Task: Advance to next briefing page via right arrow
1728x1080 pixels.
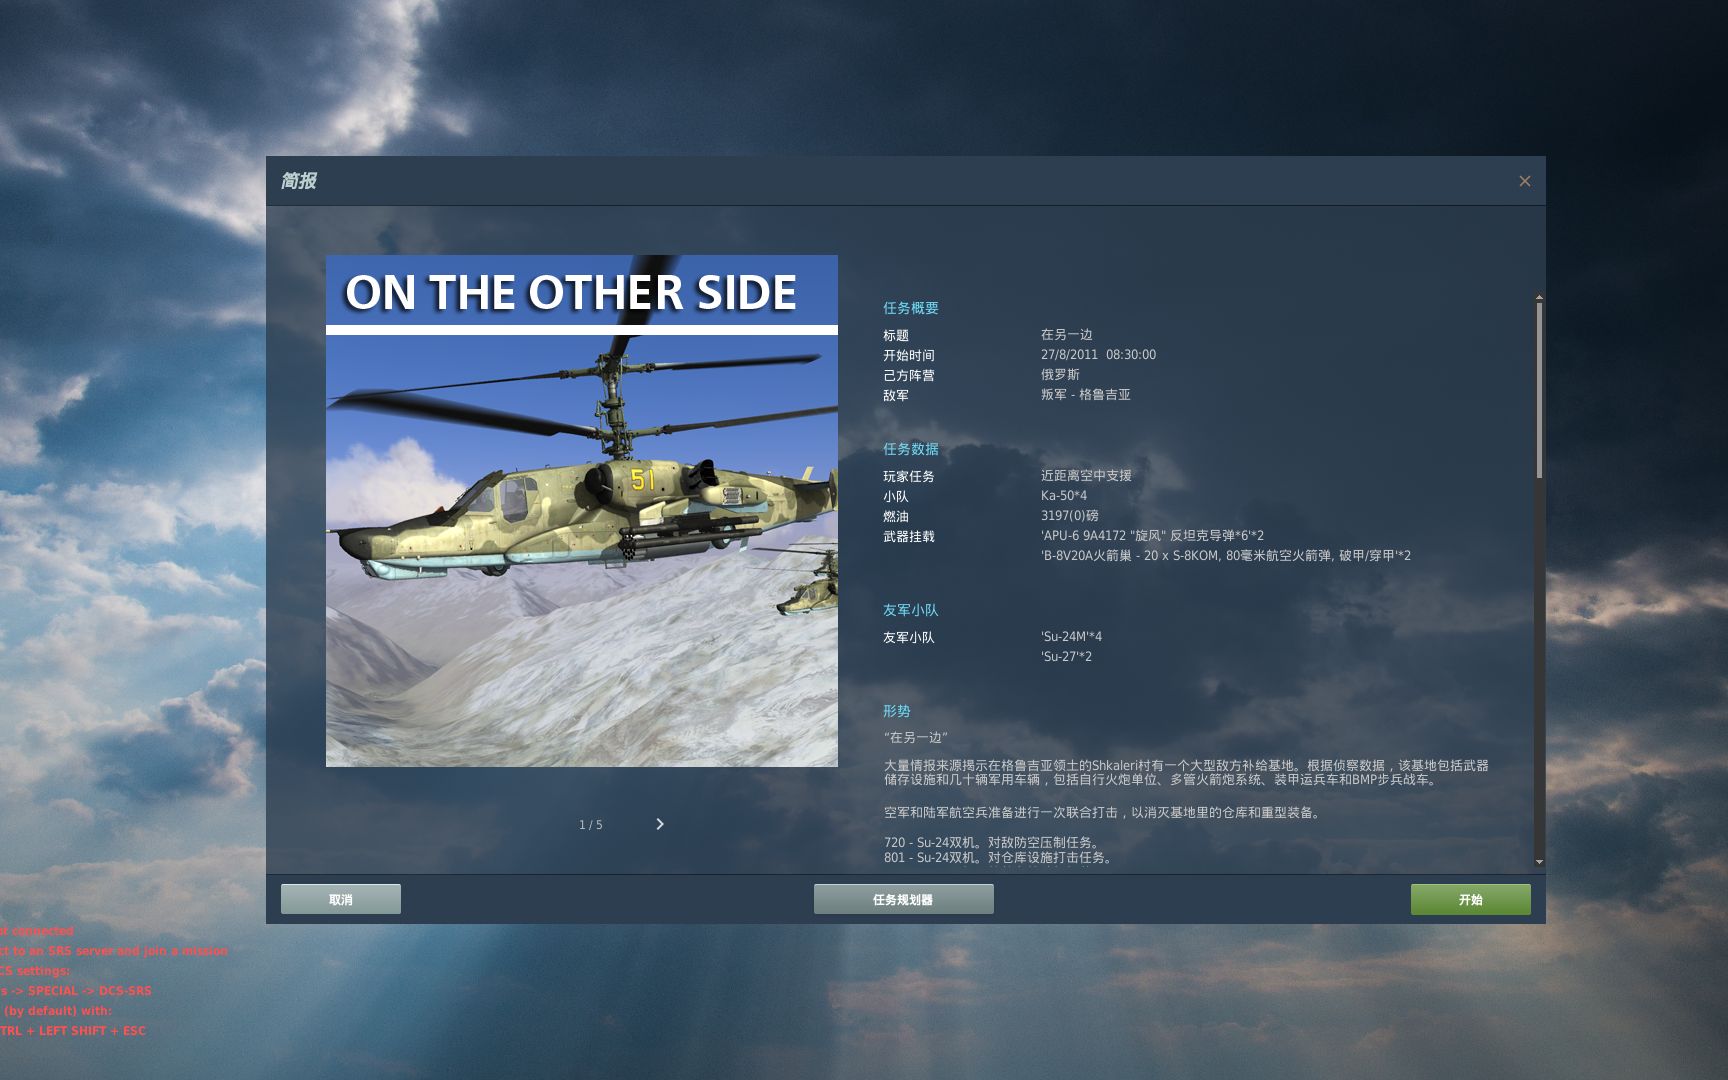Action: click(659, 823)
